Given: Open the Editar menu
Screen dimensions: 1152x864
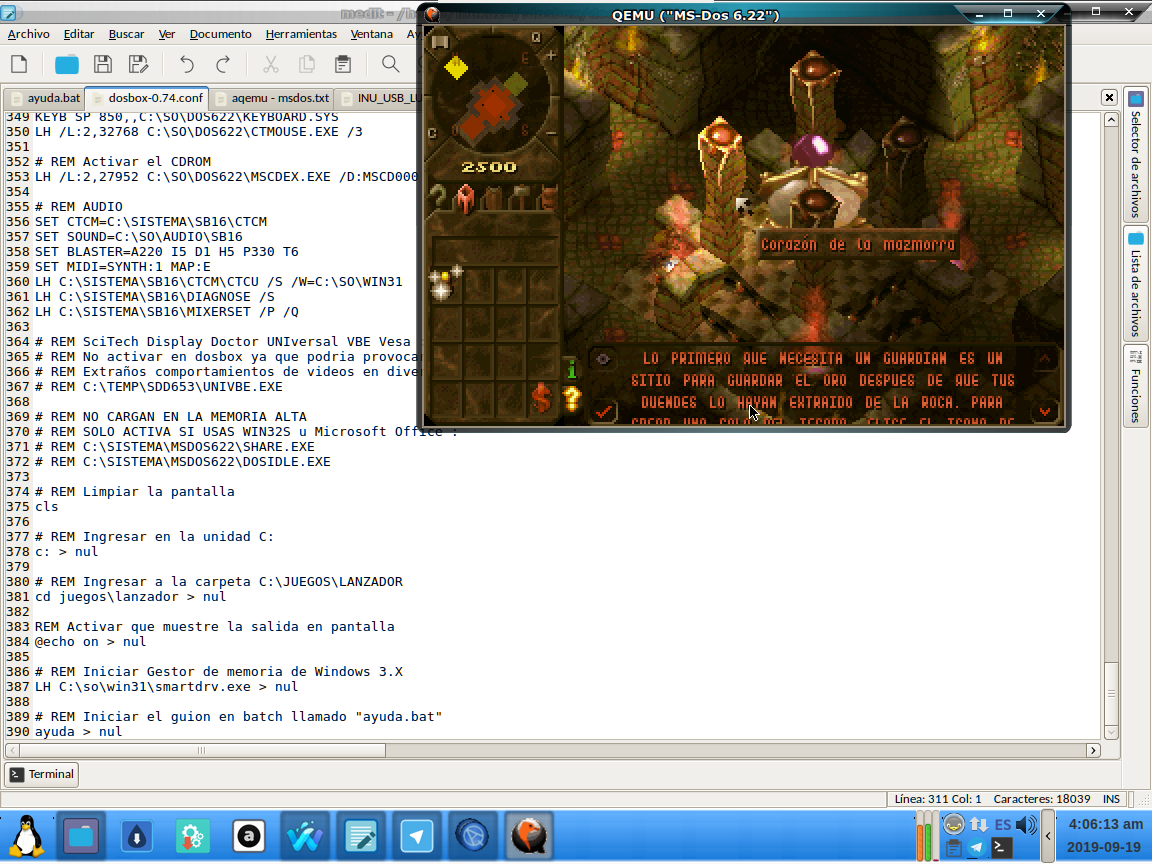Looking at the screenshot, I should 79,34.
